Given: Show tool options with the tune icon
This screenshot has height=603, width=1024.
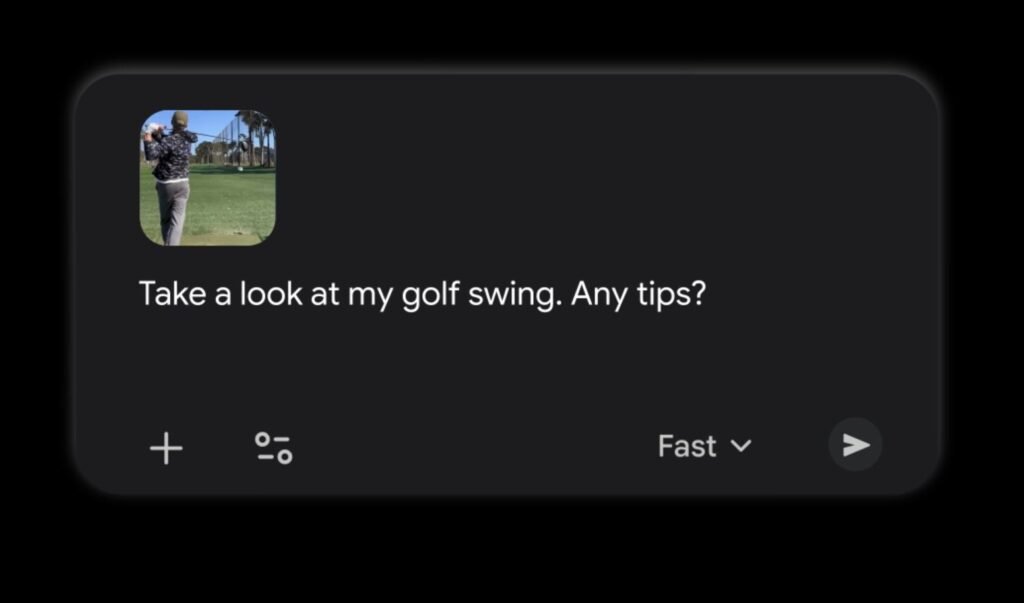Looking at the screenshot, I should [272, 447].
